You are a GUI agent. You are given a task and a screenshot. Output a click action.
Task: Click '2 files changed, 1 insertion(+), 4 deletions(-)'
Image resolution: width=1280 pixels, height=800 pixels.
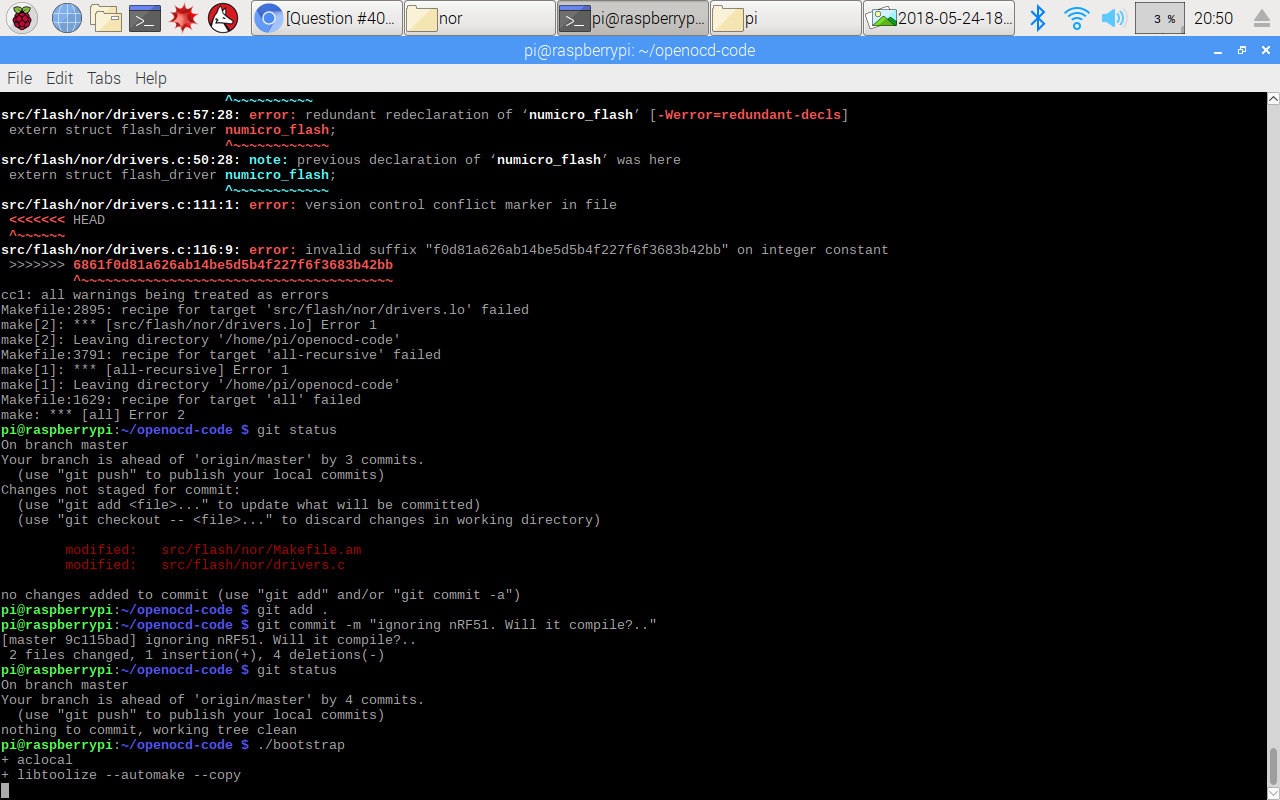[x=197, y=655]
